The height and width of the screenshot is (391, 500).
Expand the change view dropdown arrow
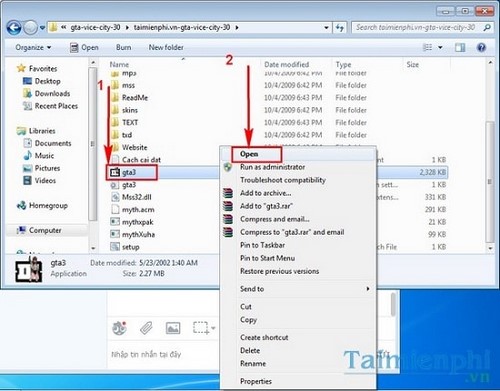(x=440, y=48)
